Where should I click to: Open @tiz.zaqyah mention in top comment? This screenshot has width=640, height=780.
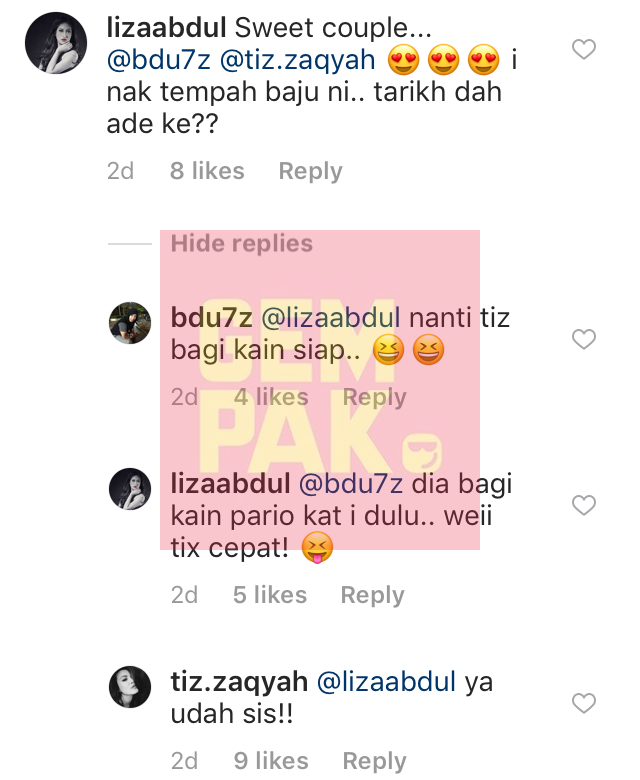pyautogui.click(x=297, y=60)
